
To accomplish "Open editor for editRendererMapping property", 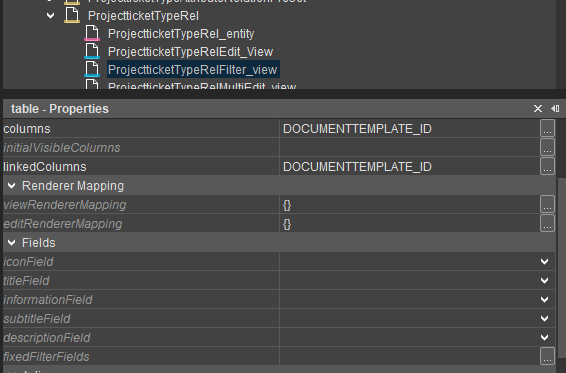I will point(547,224).
